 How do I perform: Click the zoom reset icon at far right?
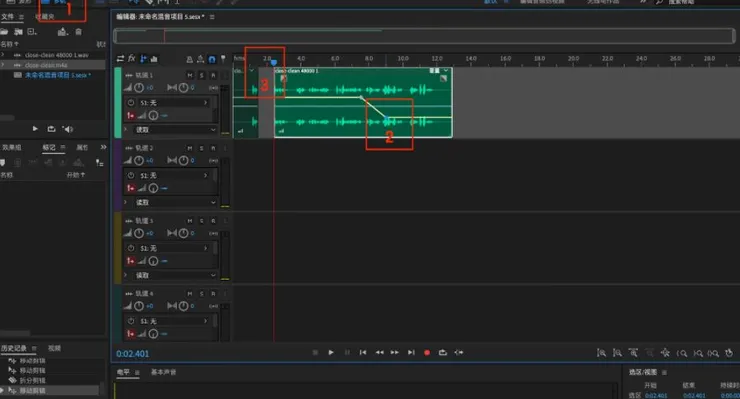[729, 353]
